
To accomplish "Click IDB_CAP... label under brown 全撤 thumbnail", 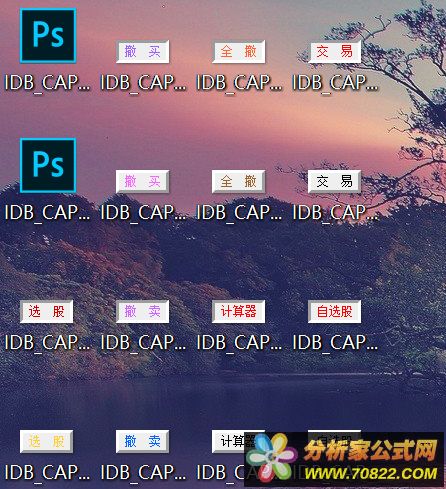I will (x=239, y=213).
